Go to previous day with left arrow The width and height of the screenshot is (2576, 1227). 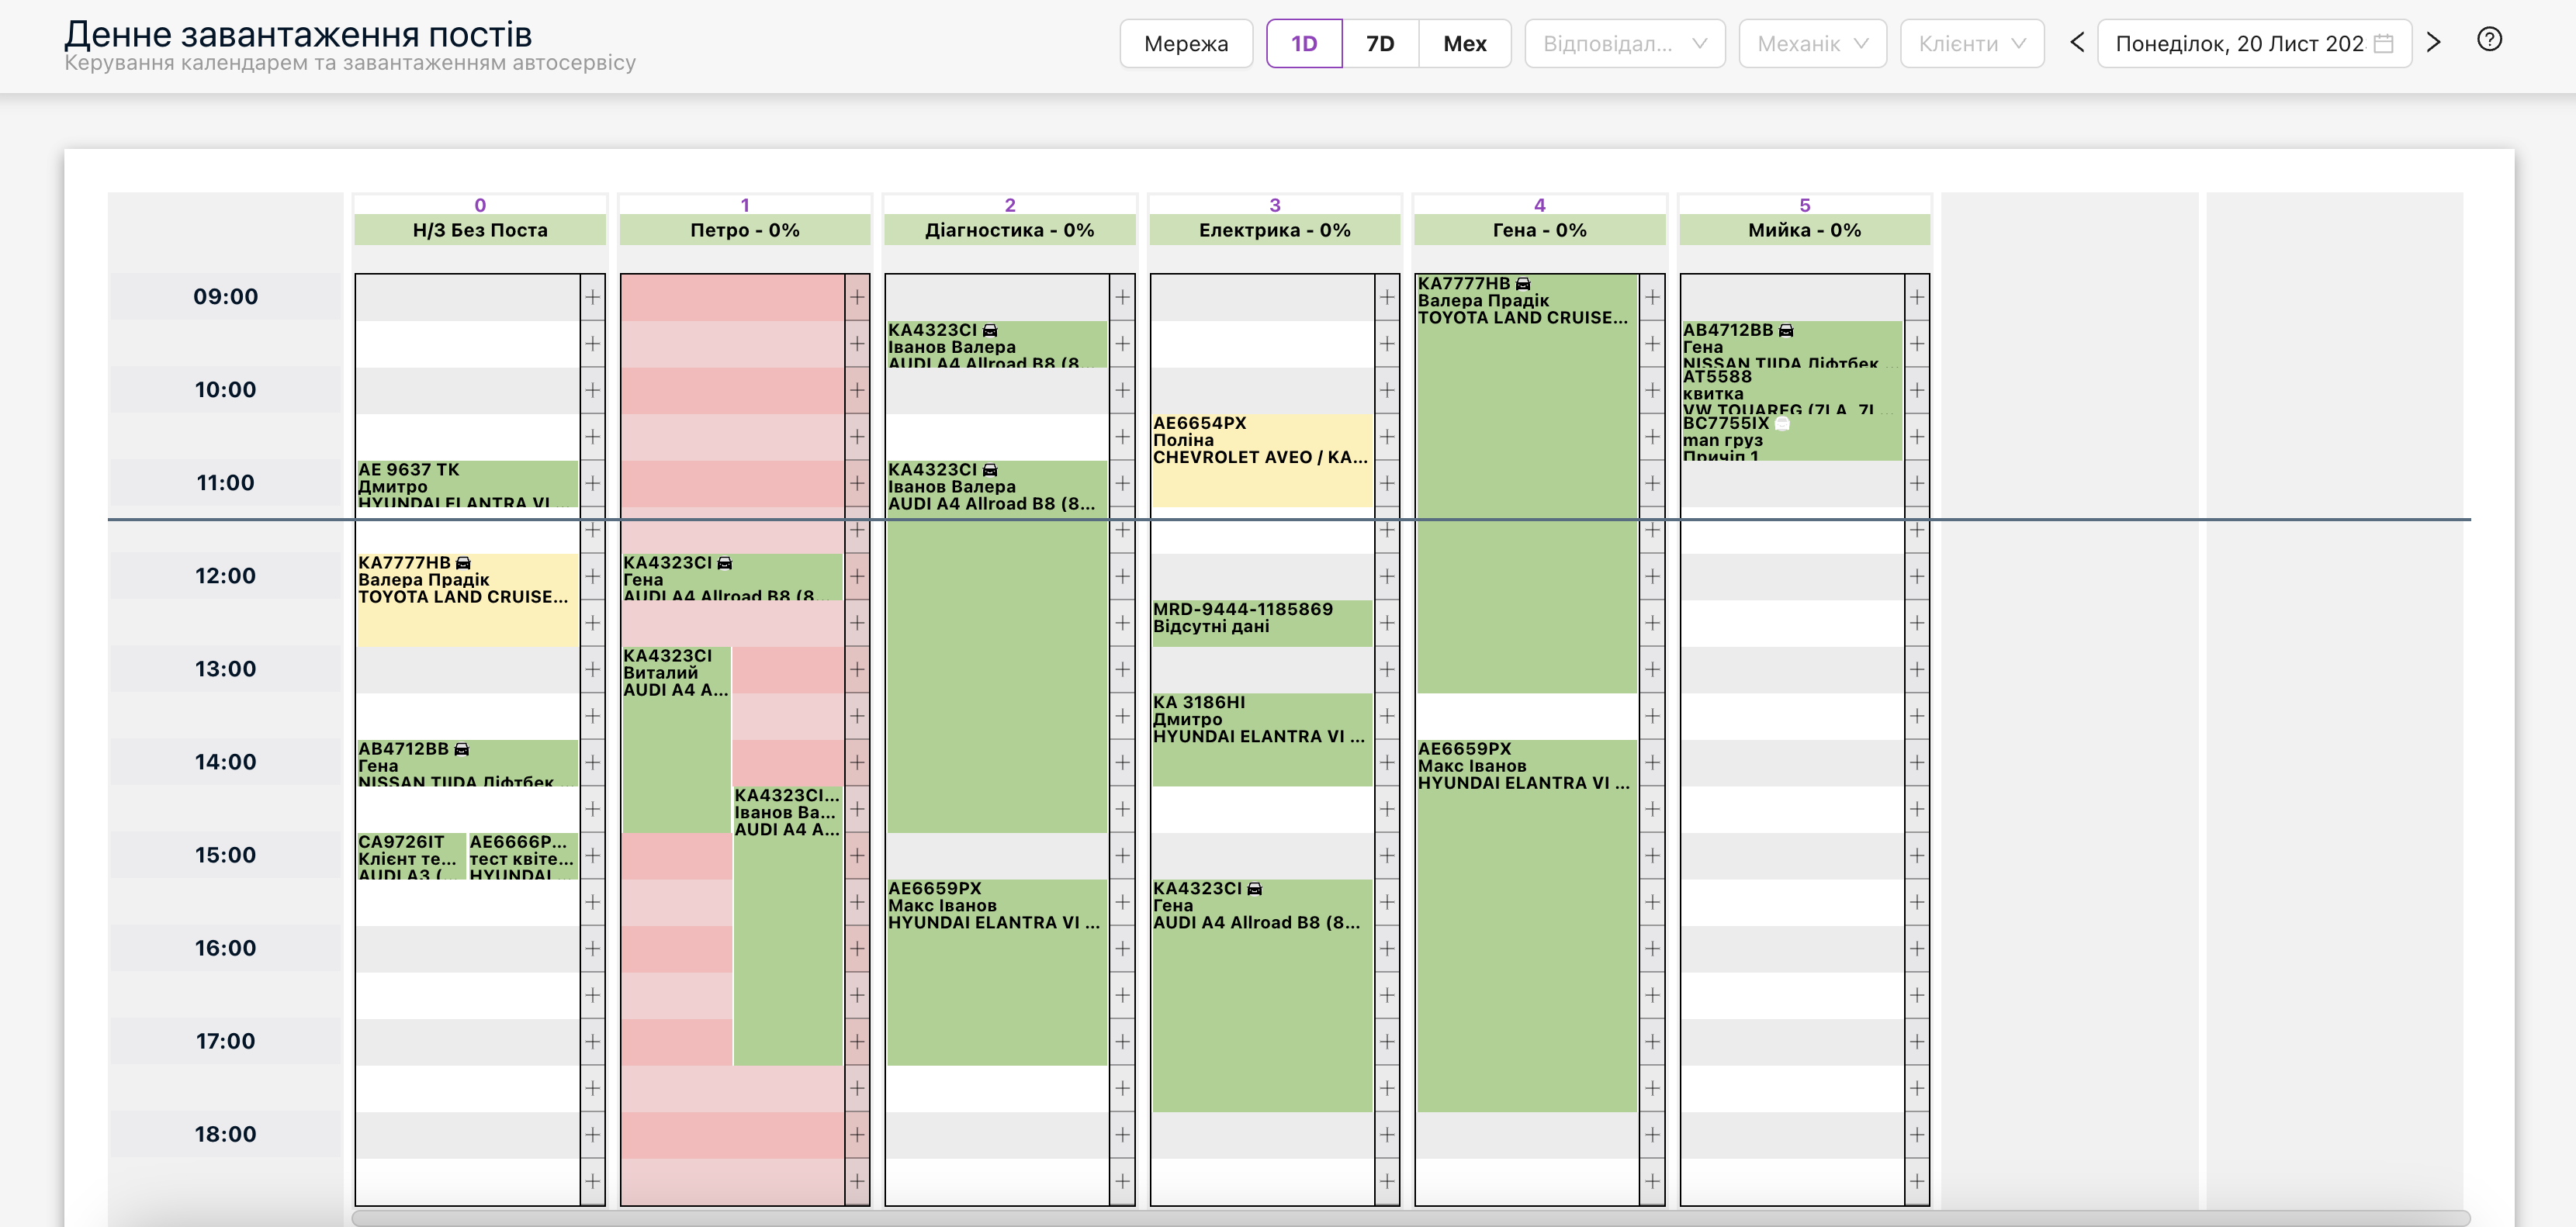coord(2077,43)
